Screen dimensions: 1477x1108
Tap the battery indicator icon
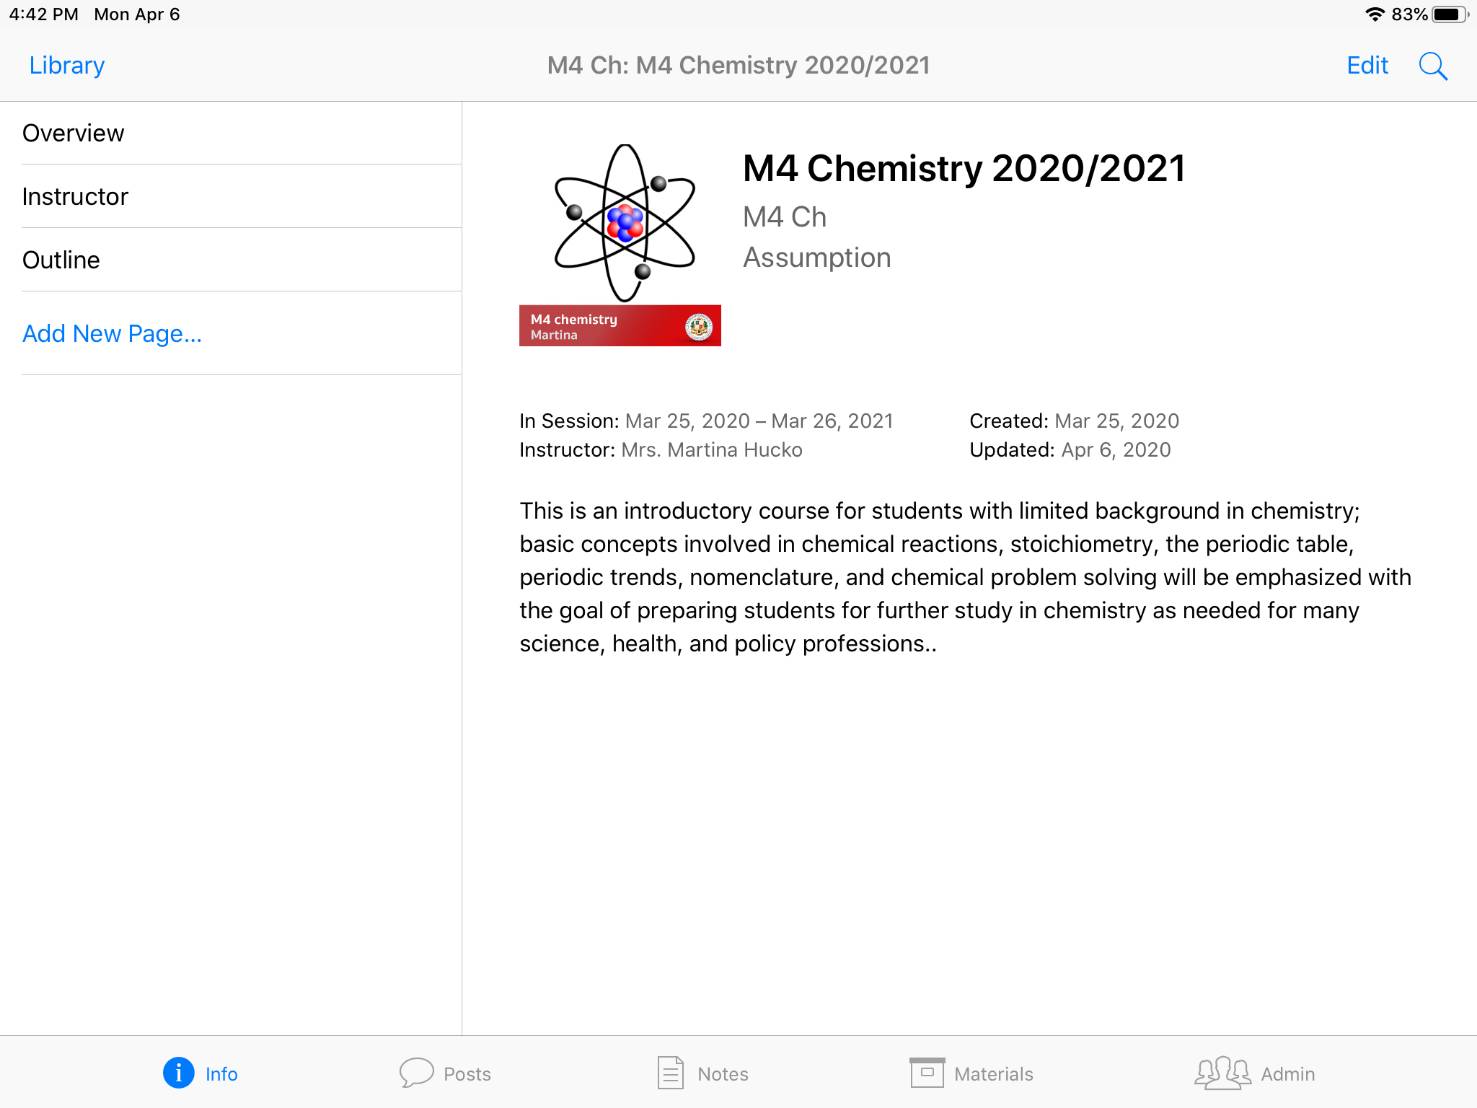(1452, 14)
